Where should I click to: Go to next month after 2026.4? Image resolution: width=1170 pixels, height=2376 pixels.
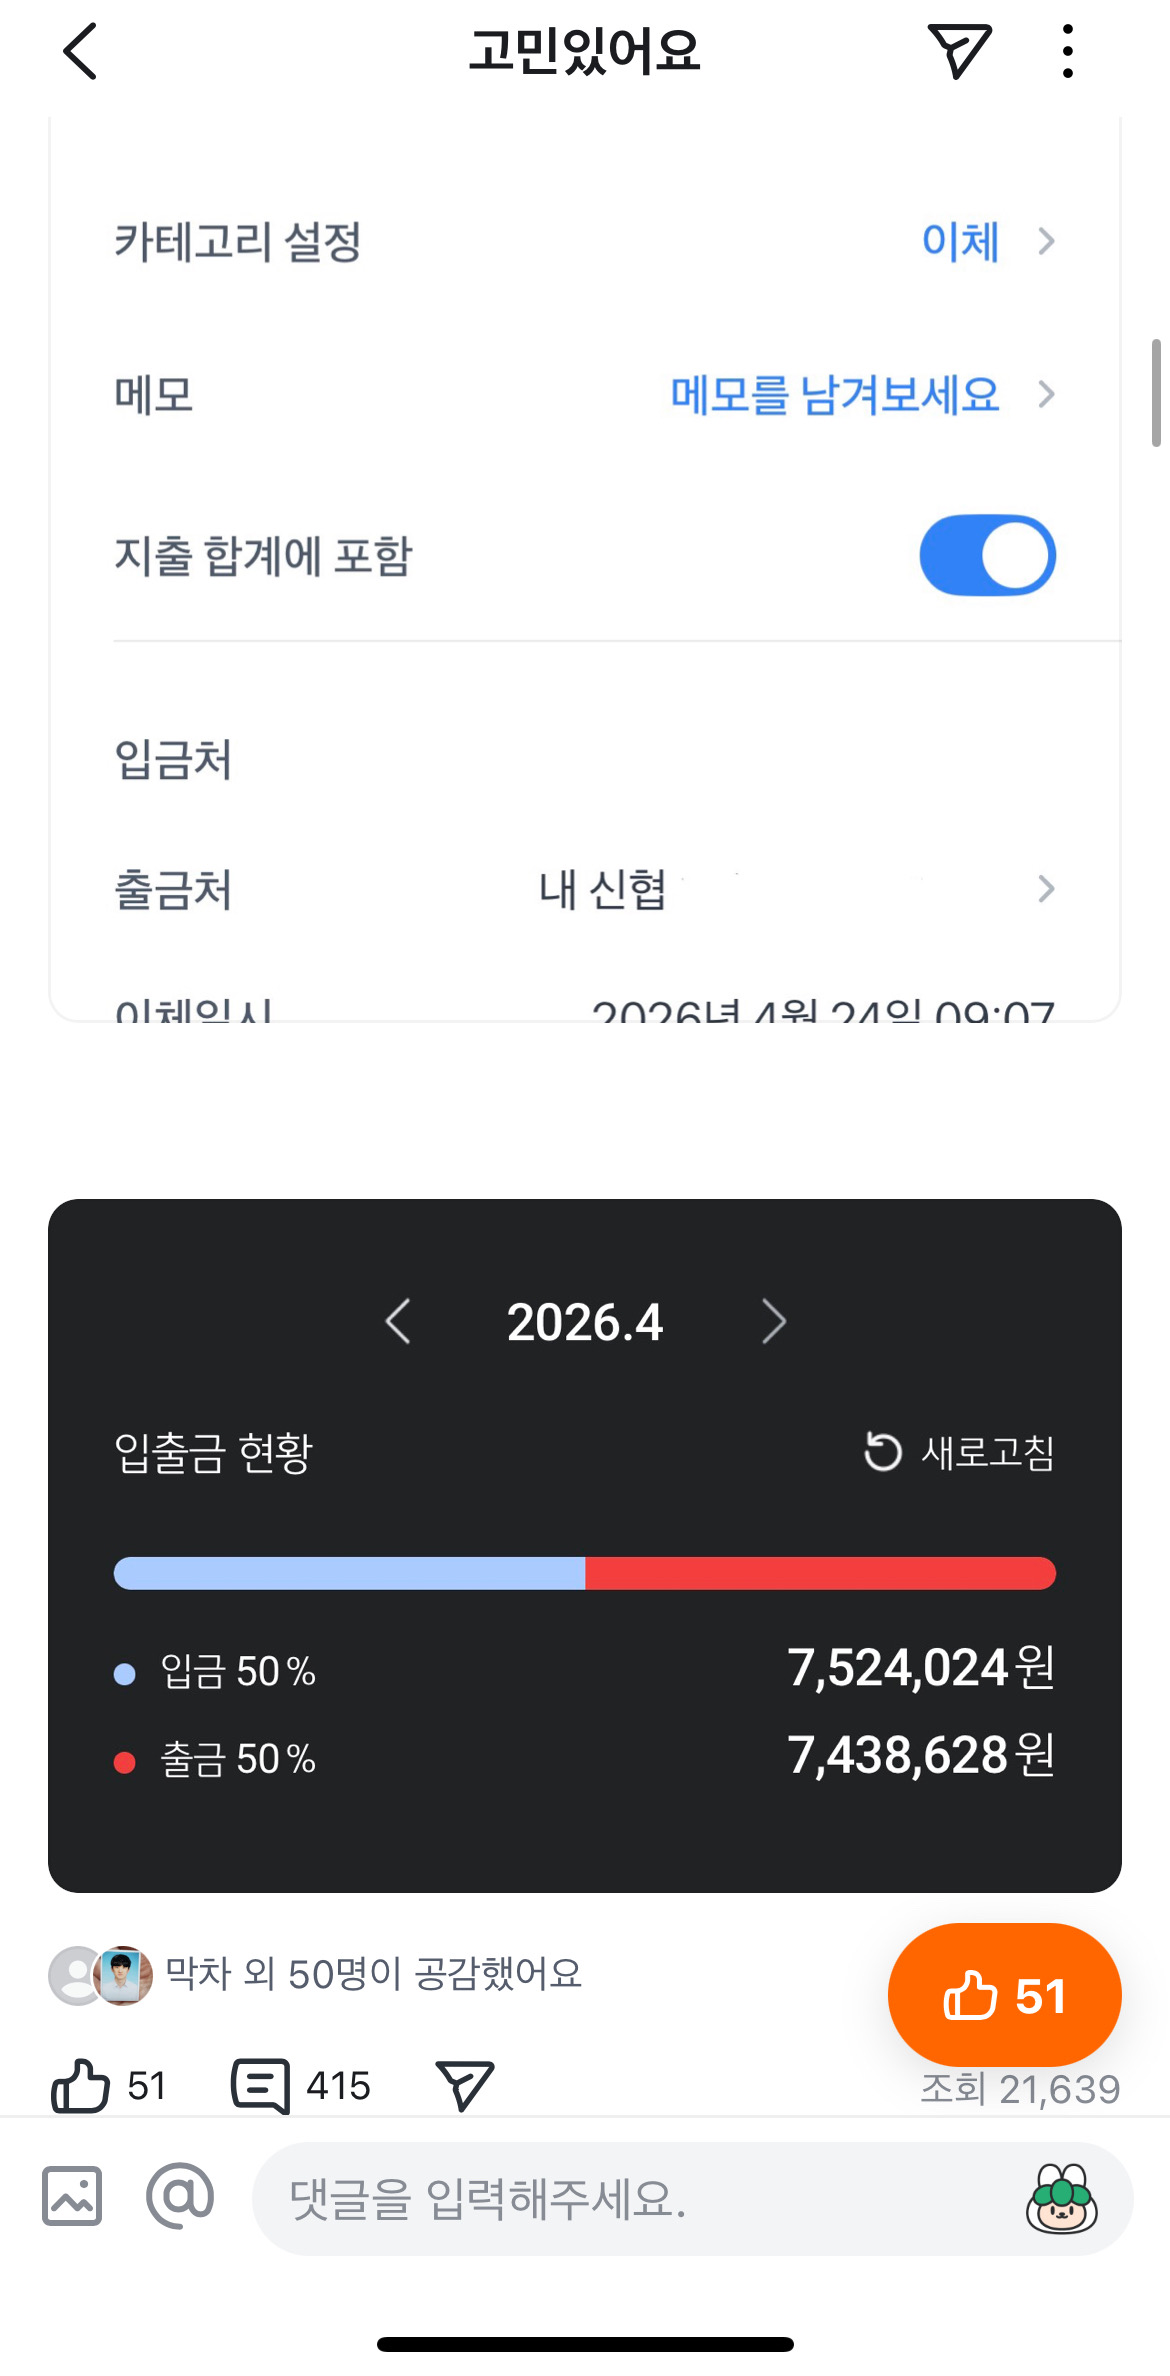pyautogui.click(x=773, y=1322)
